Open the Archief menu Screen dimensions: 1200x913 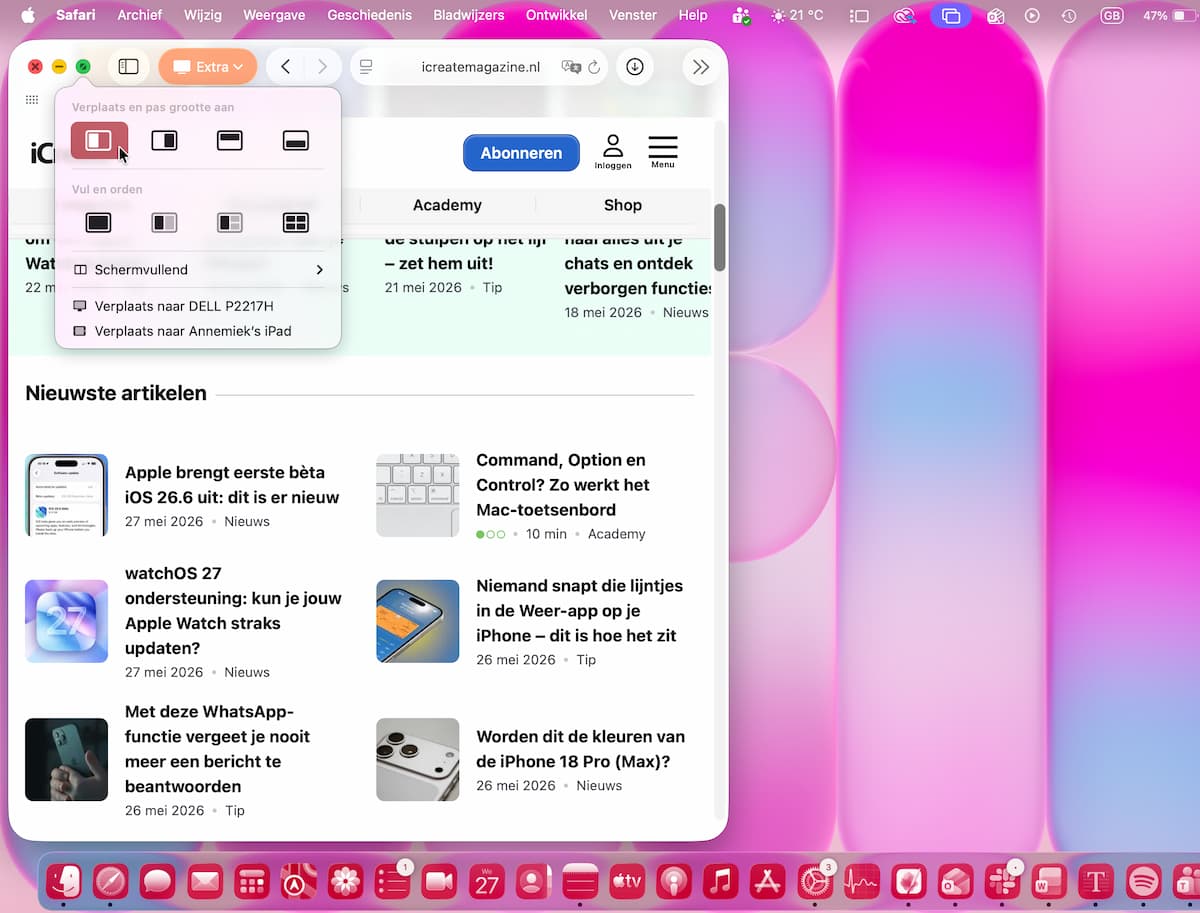pos(140,15)
